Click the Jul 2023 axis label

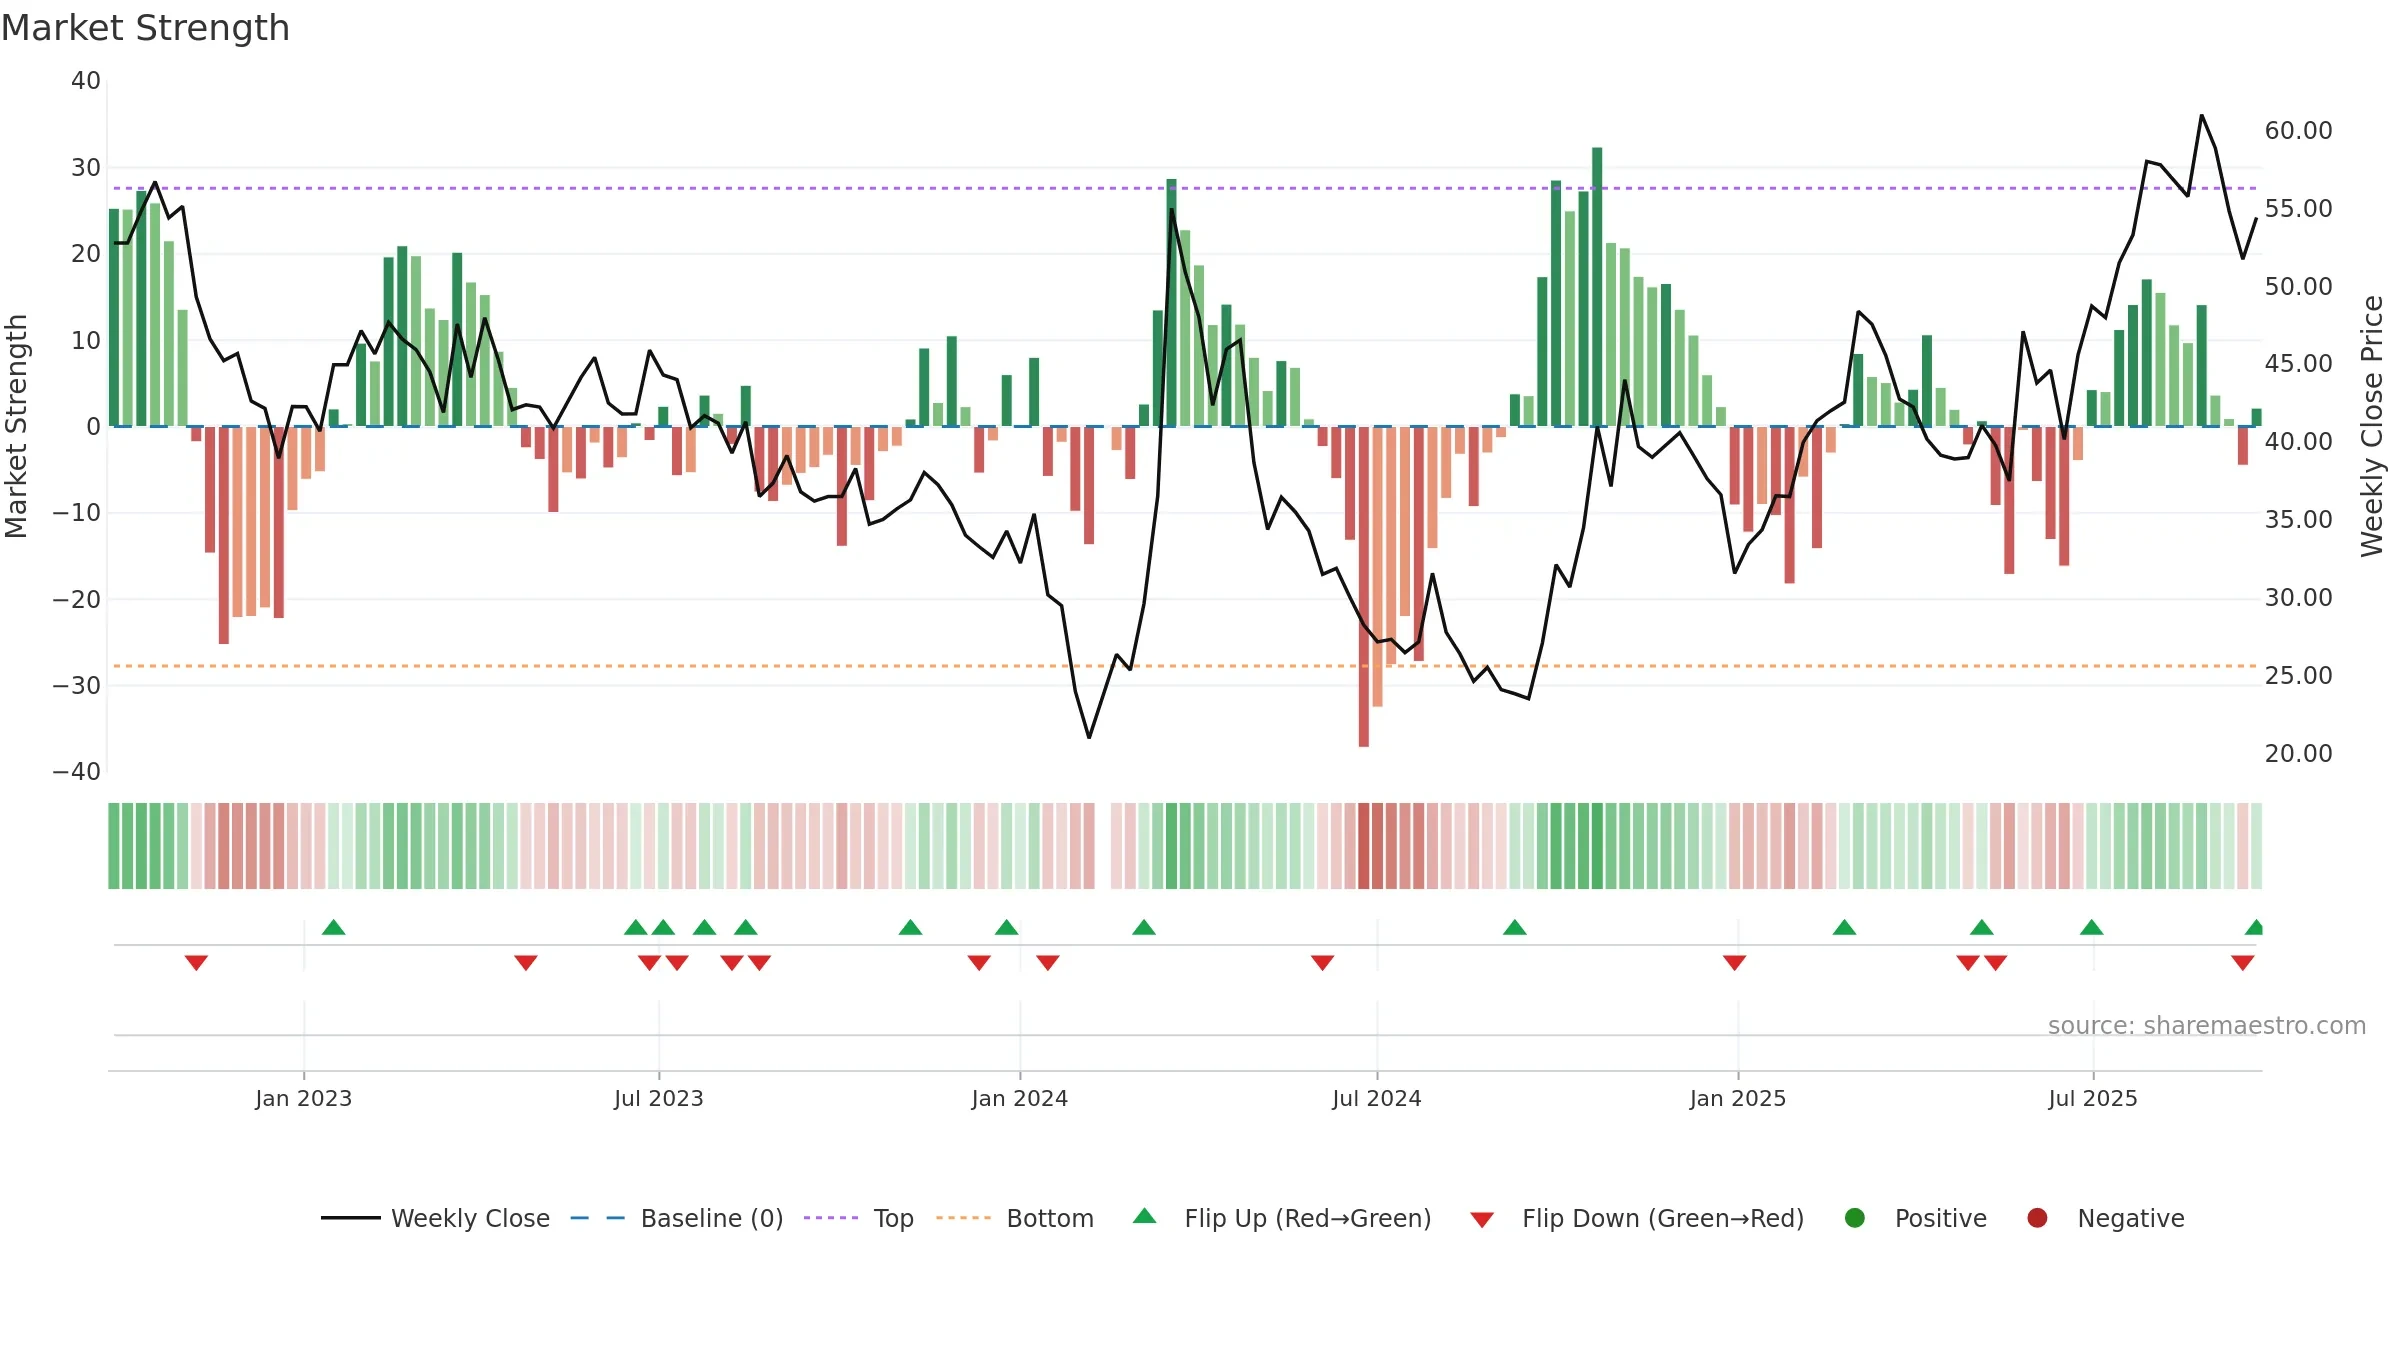click(659, 1099)
